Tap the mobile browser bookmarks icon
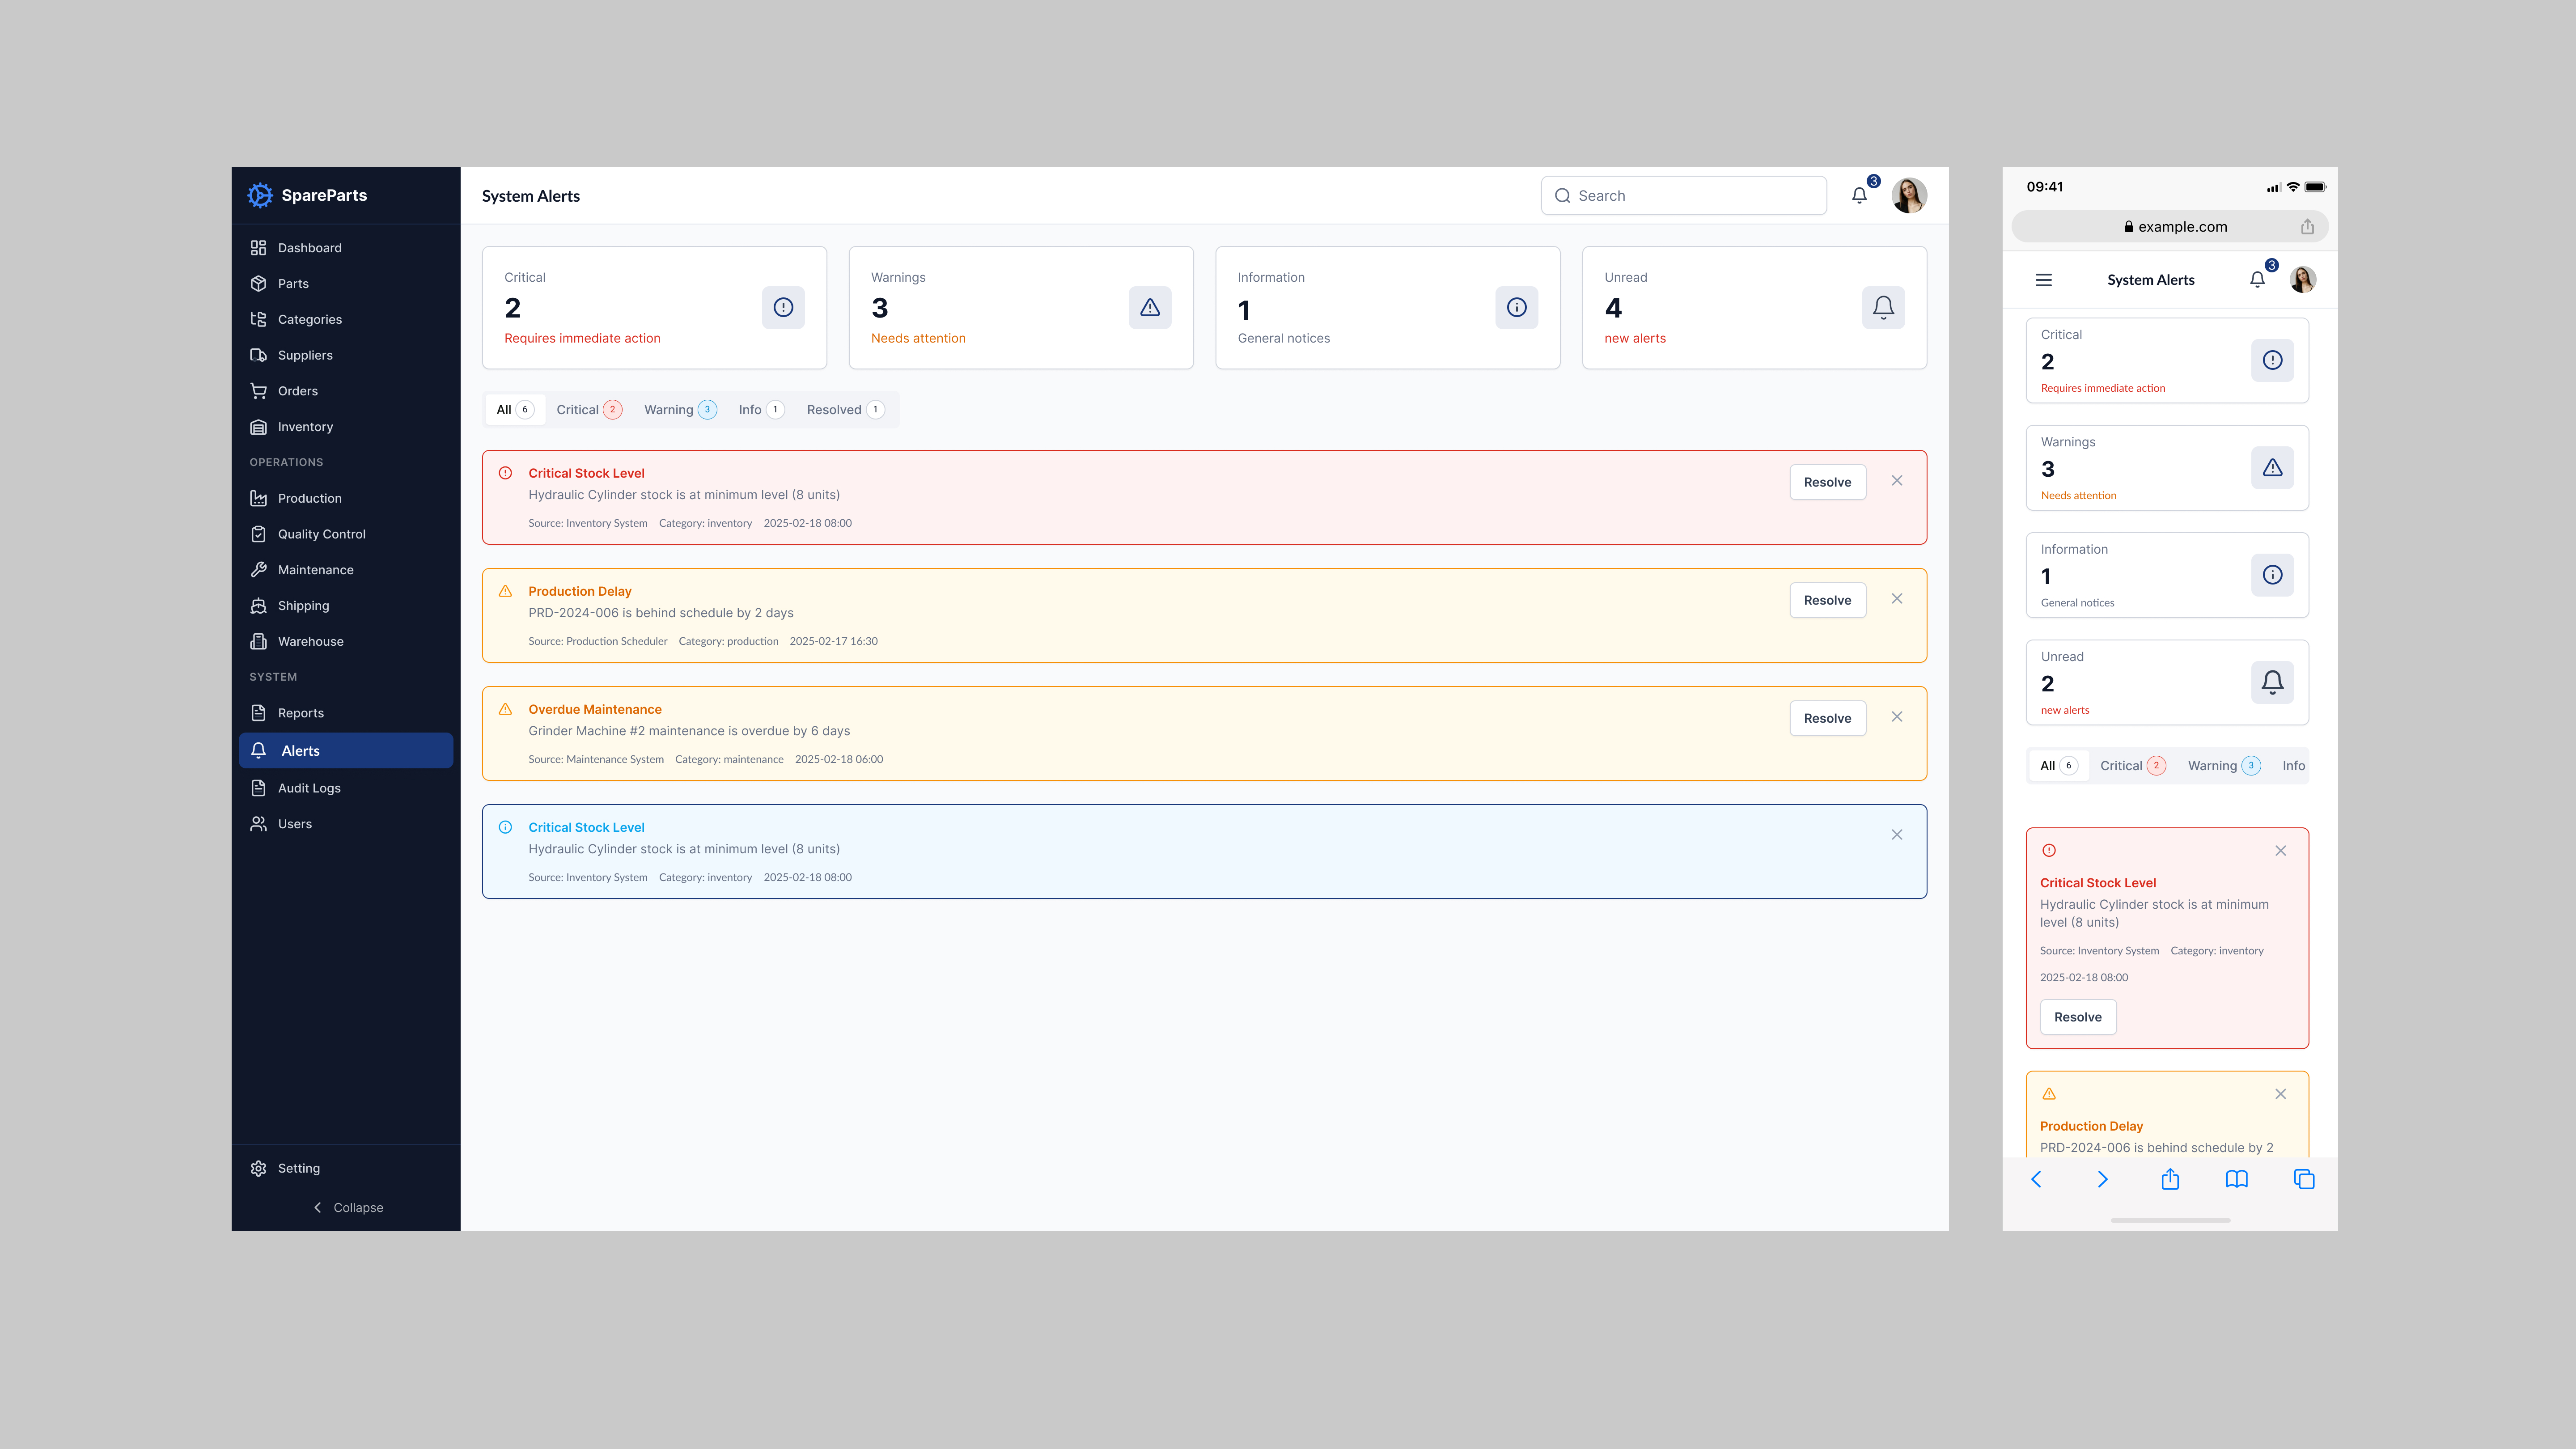 [x=2237, y=1179]
